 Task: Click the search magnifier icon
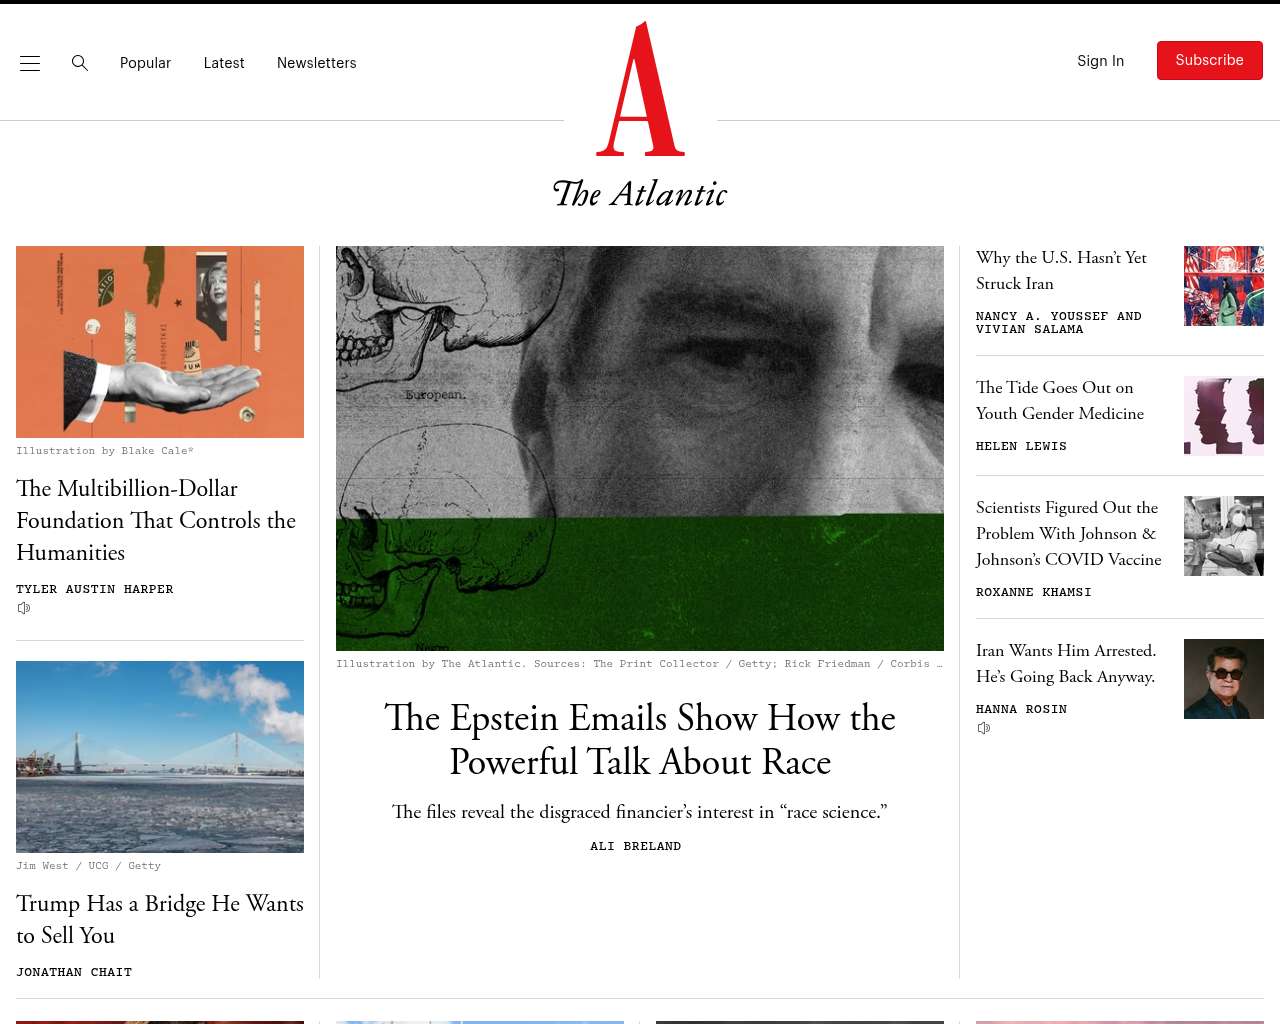click(x=80, y=63)
